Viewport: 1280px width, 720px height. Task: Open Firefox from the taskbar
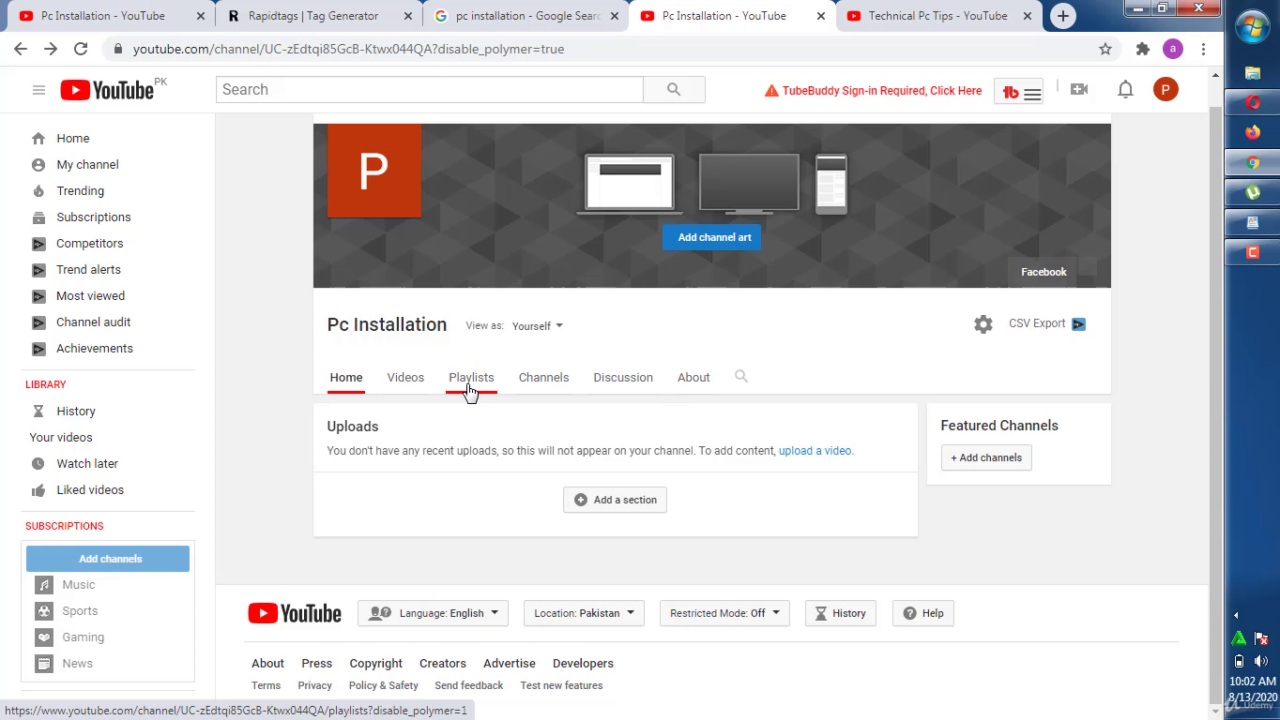click(x=1252, y=132)
